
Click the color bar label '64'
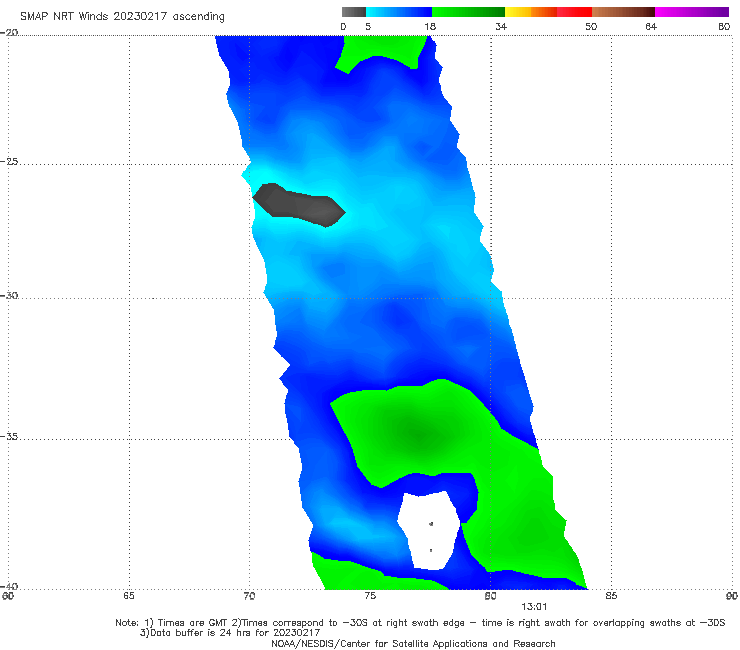coord(651,26)
